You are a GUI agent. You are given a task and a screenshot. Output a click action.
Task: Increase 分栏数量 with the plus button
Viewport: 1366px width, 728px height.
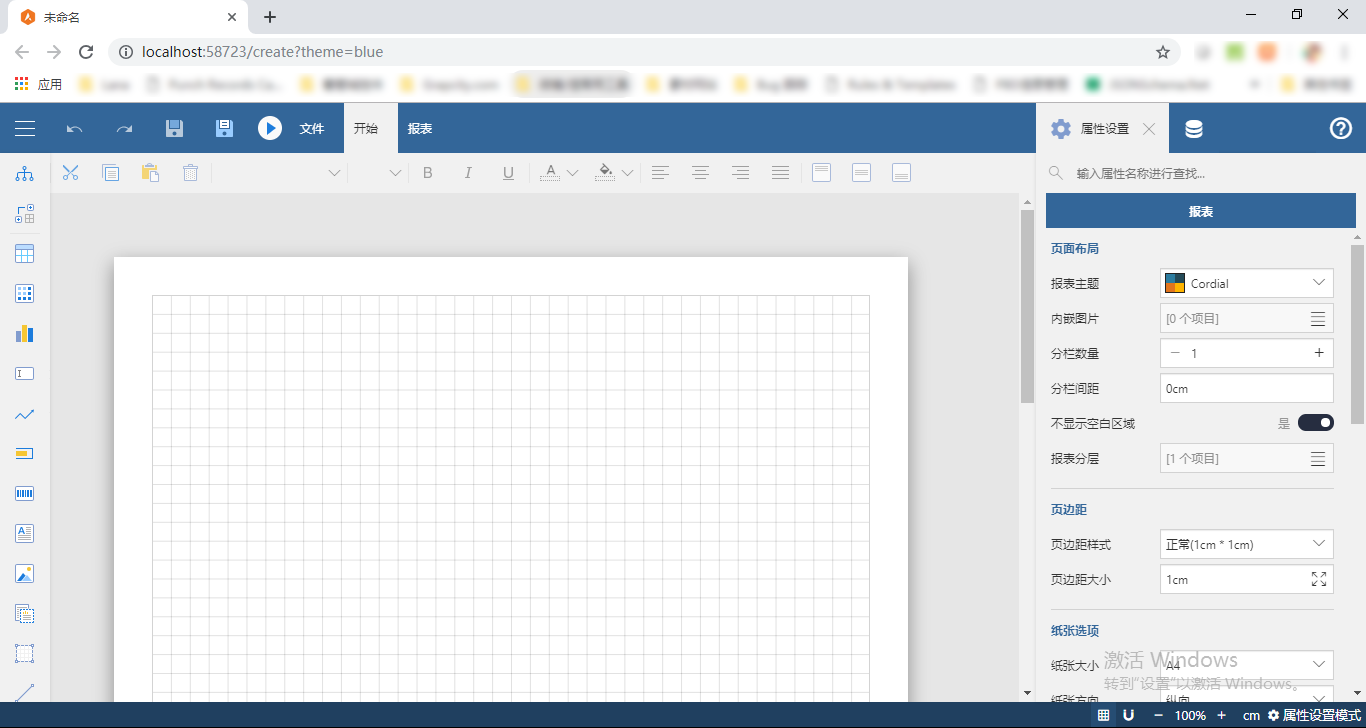click(x=1319, y=353)
